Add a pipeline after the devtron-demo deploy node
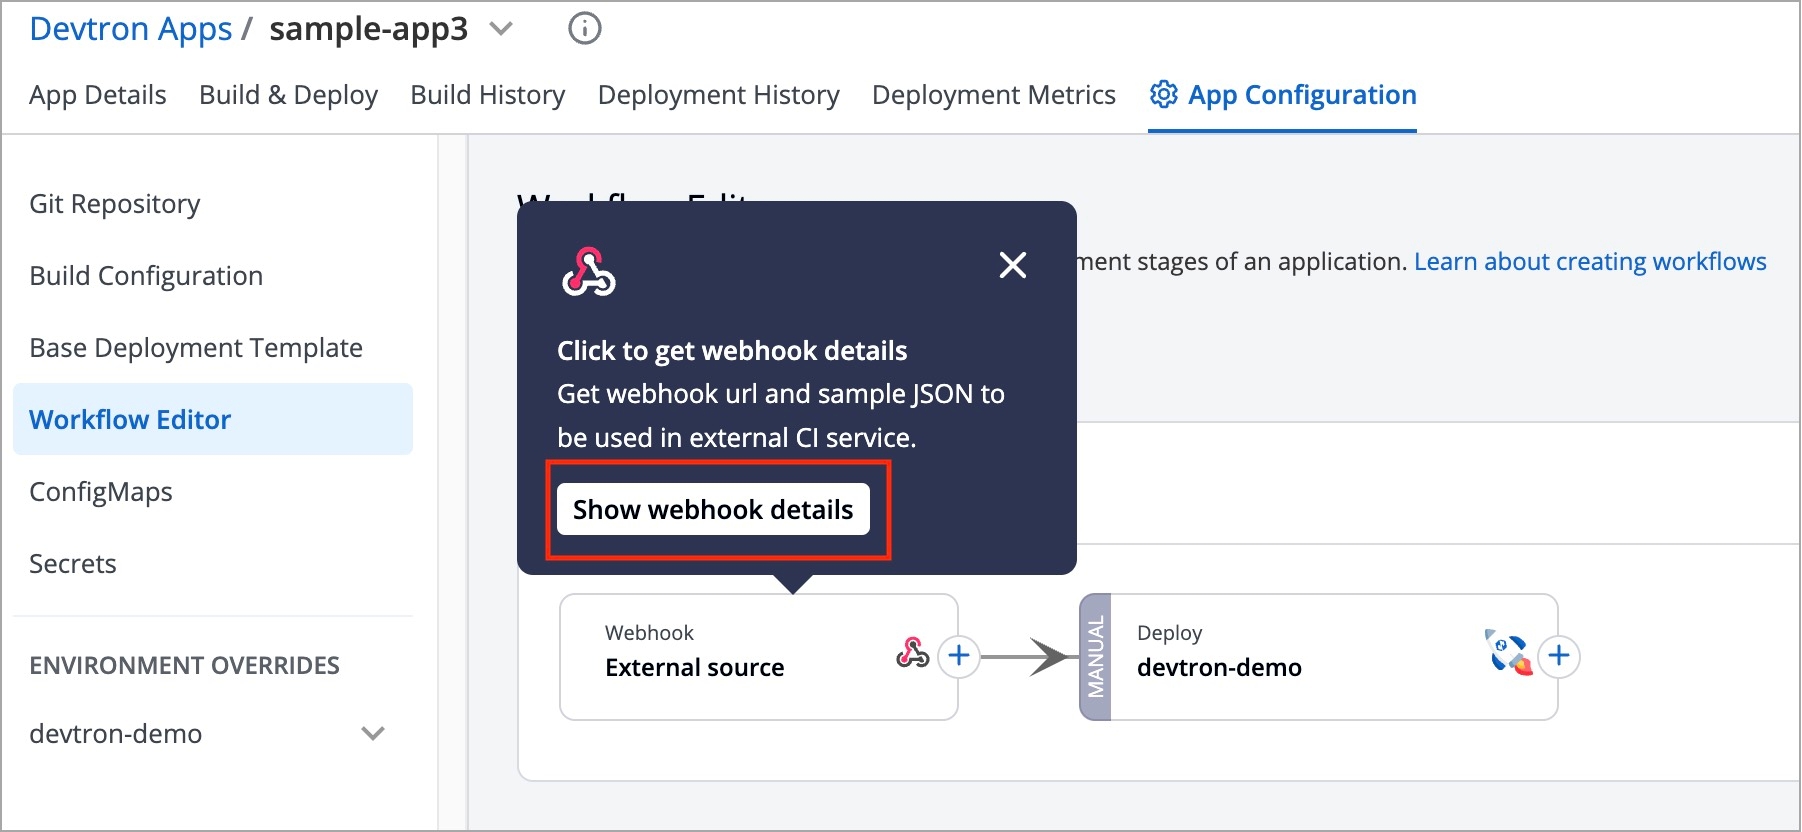Screen dimensions: 1802x832 (x=1559, y=656)
